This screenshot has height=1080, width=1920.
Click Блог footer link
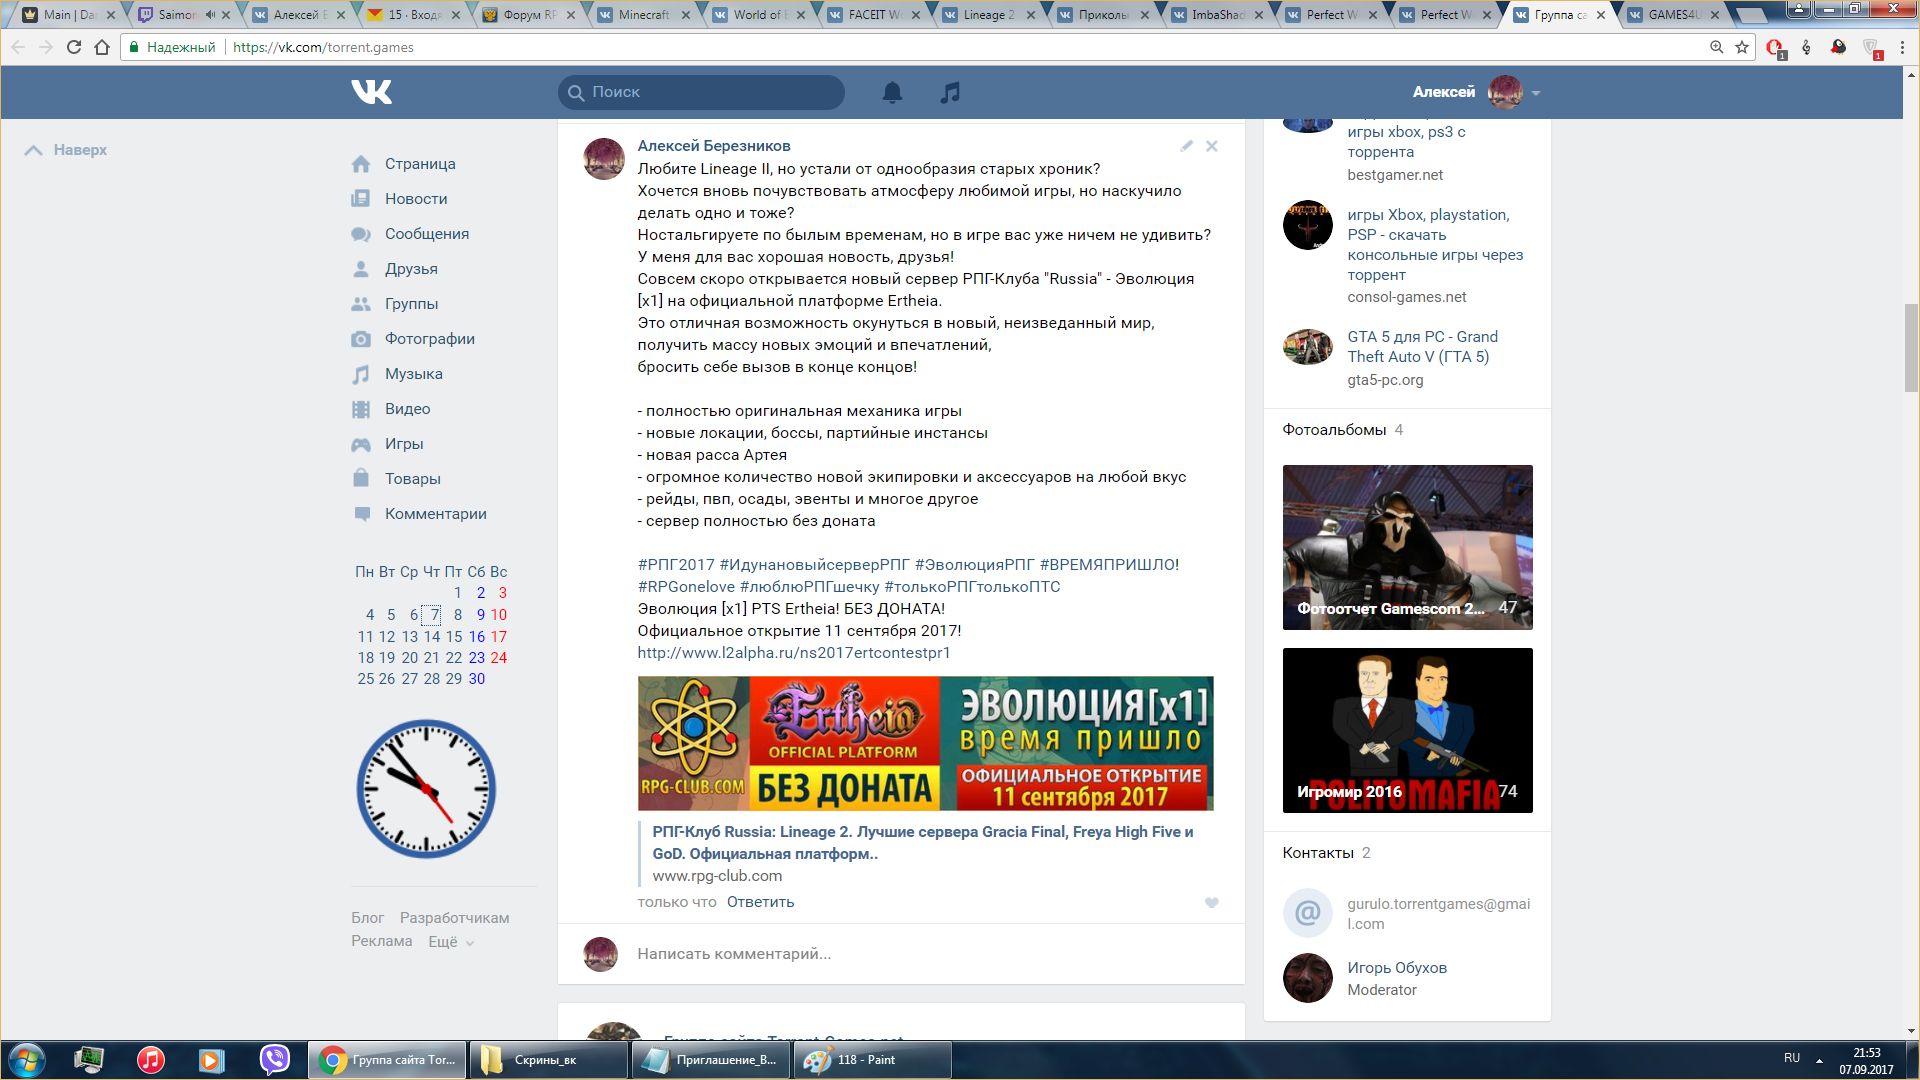(367, 918)
